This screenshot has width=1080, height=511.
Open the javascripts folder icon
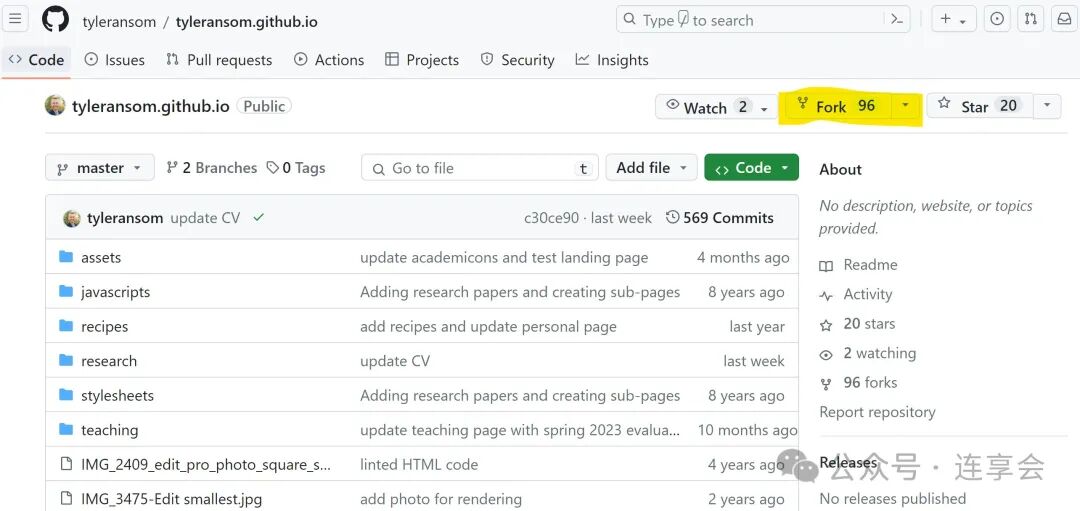(x=66, y=291)
